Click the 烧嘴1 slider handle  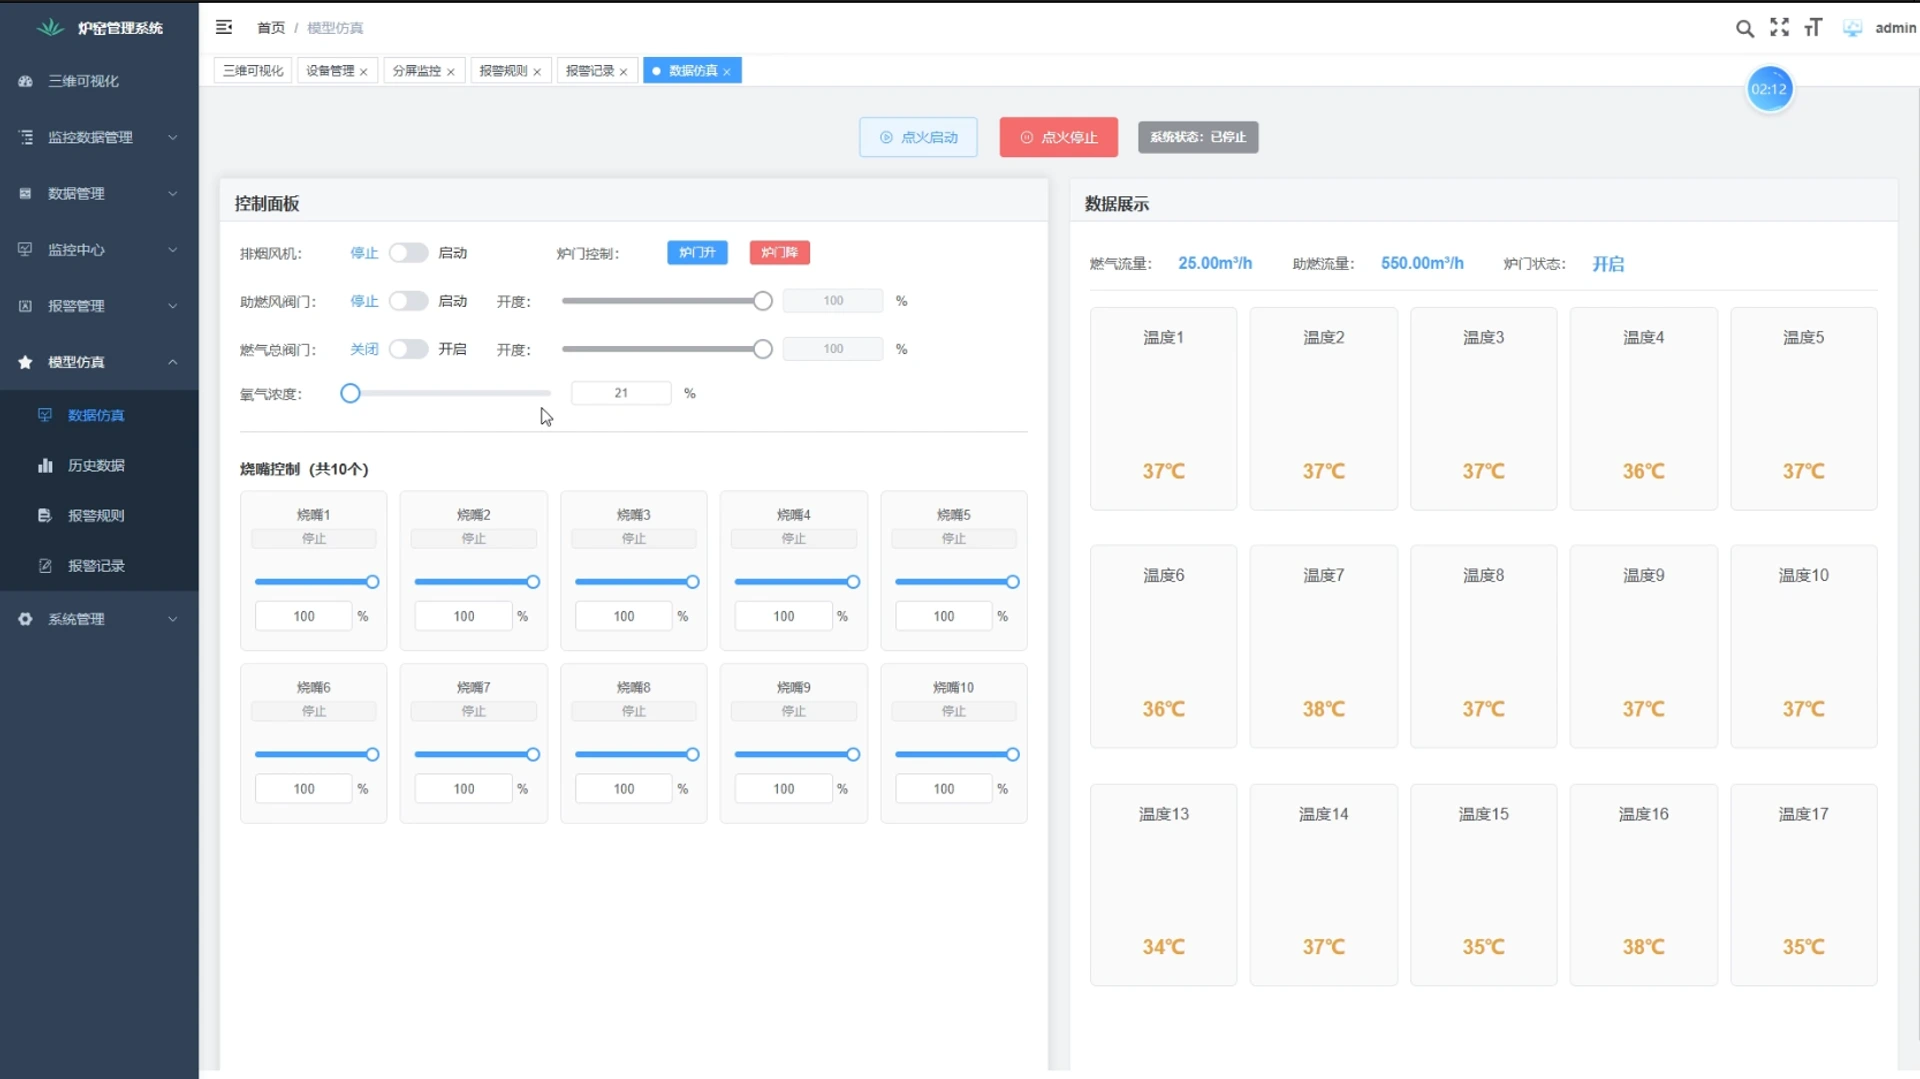click(x=373, y=582)
